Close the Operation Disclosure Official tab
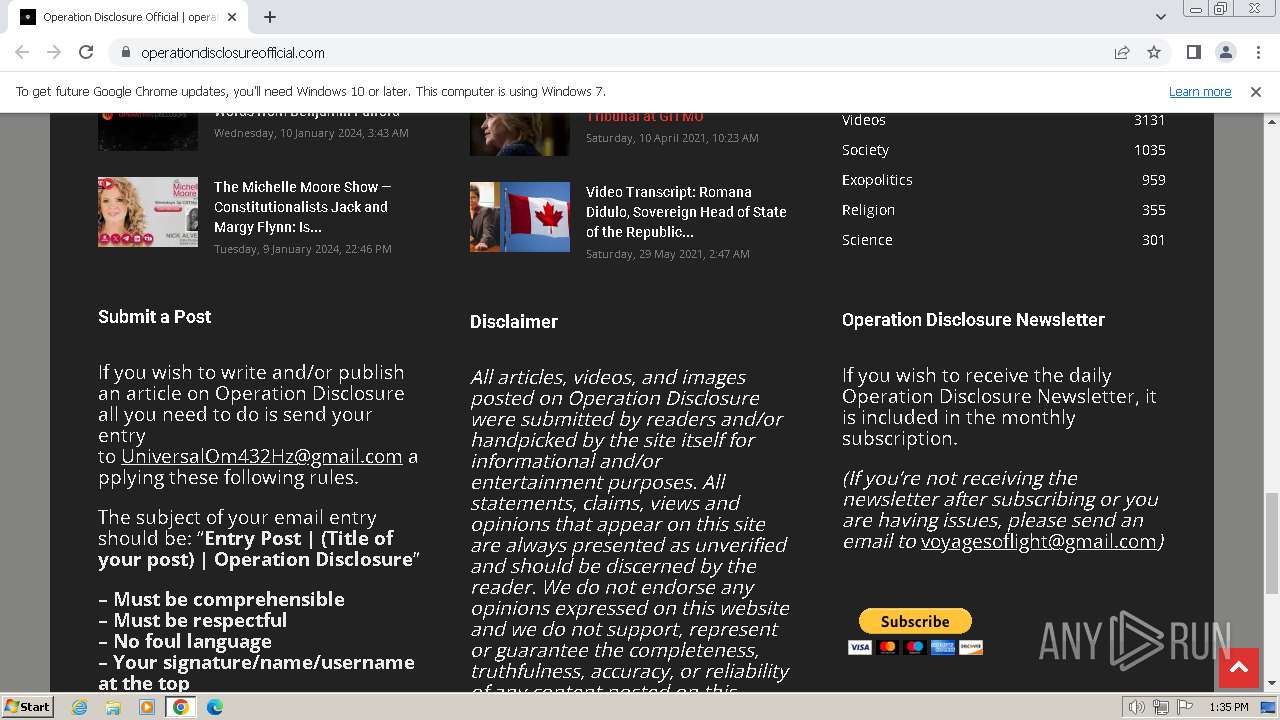Image resolution: width=1280 pixels, height=720 pixels. click(x=232, y=17)
